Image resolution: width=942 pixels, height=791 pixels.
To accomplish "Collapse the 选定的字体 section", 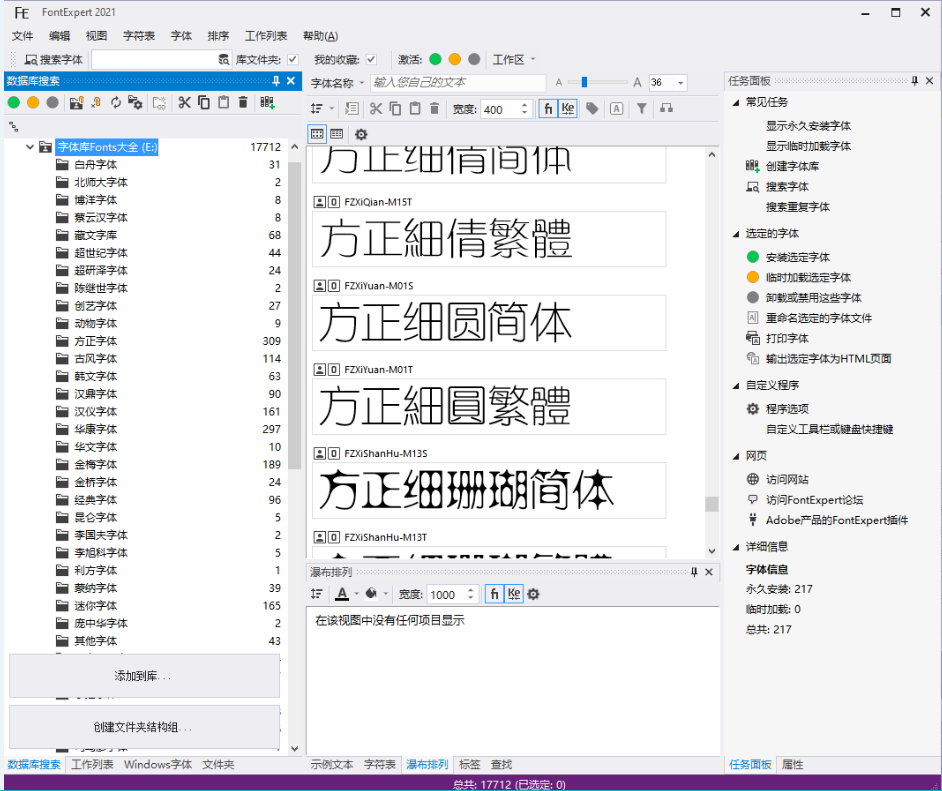I will click(x=736, y=234).
